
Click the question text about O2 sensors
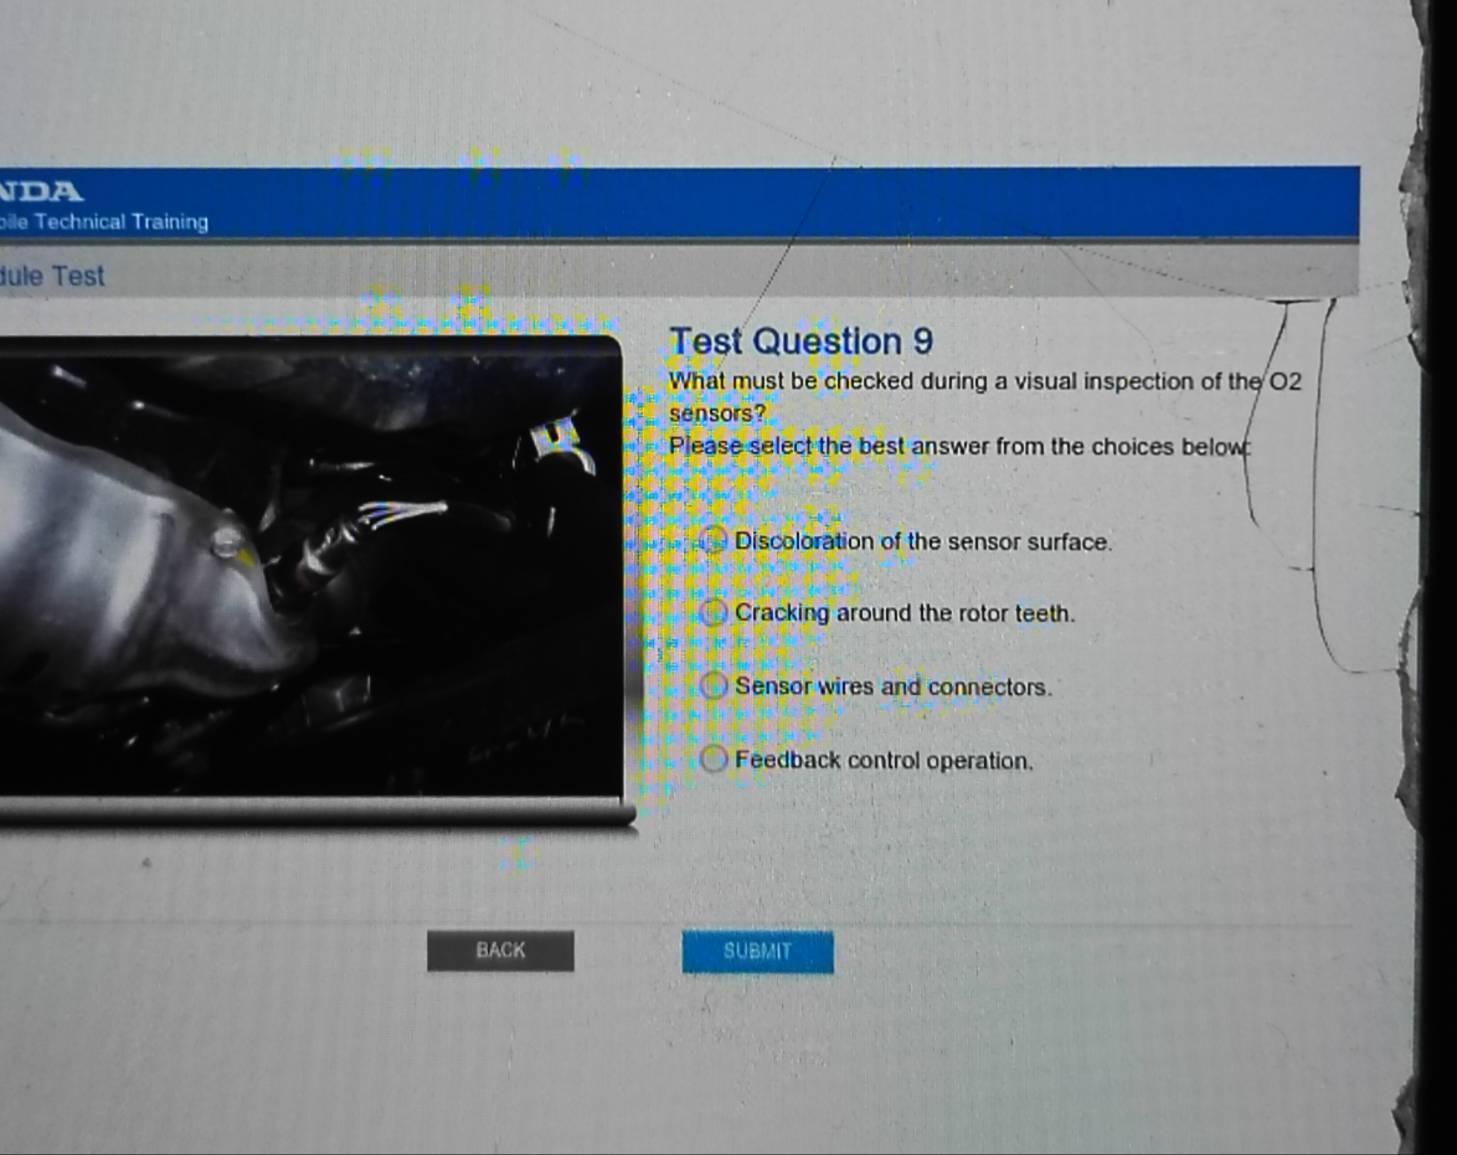[x=983, y=381]
